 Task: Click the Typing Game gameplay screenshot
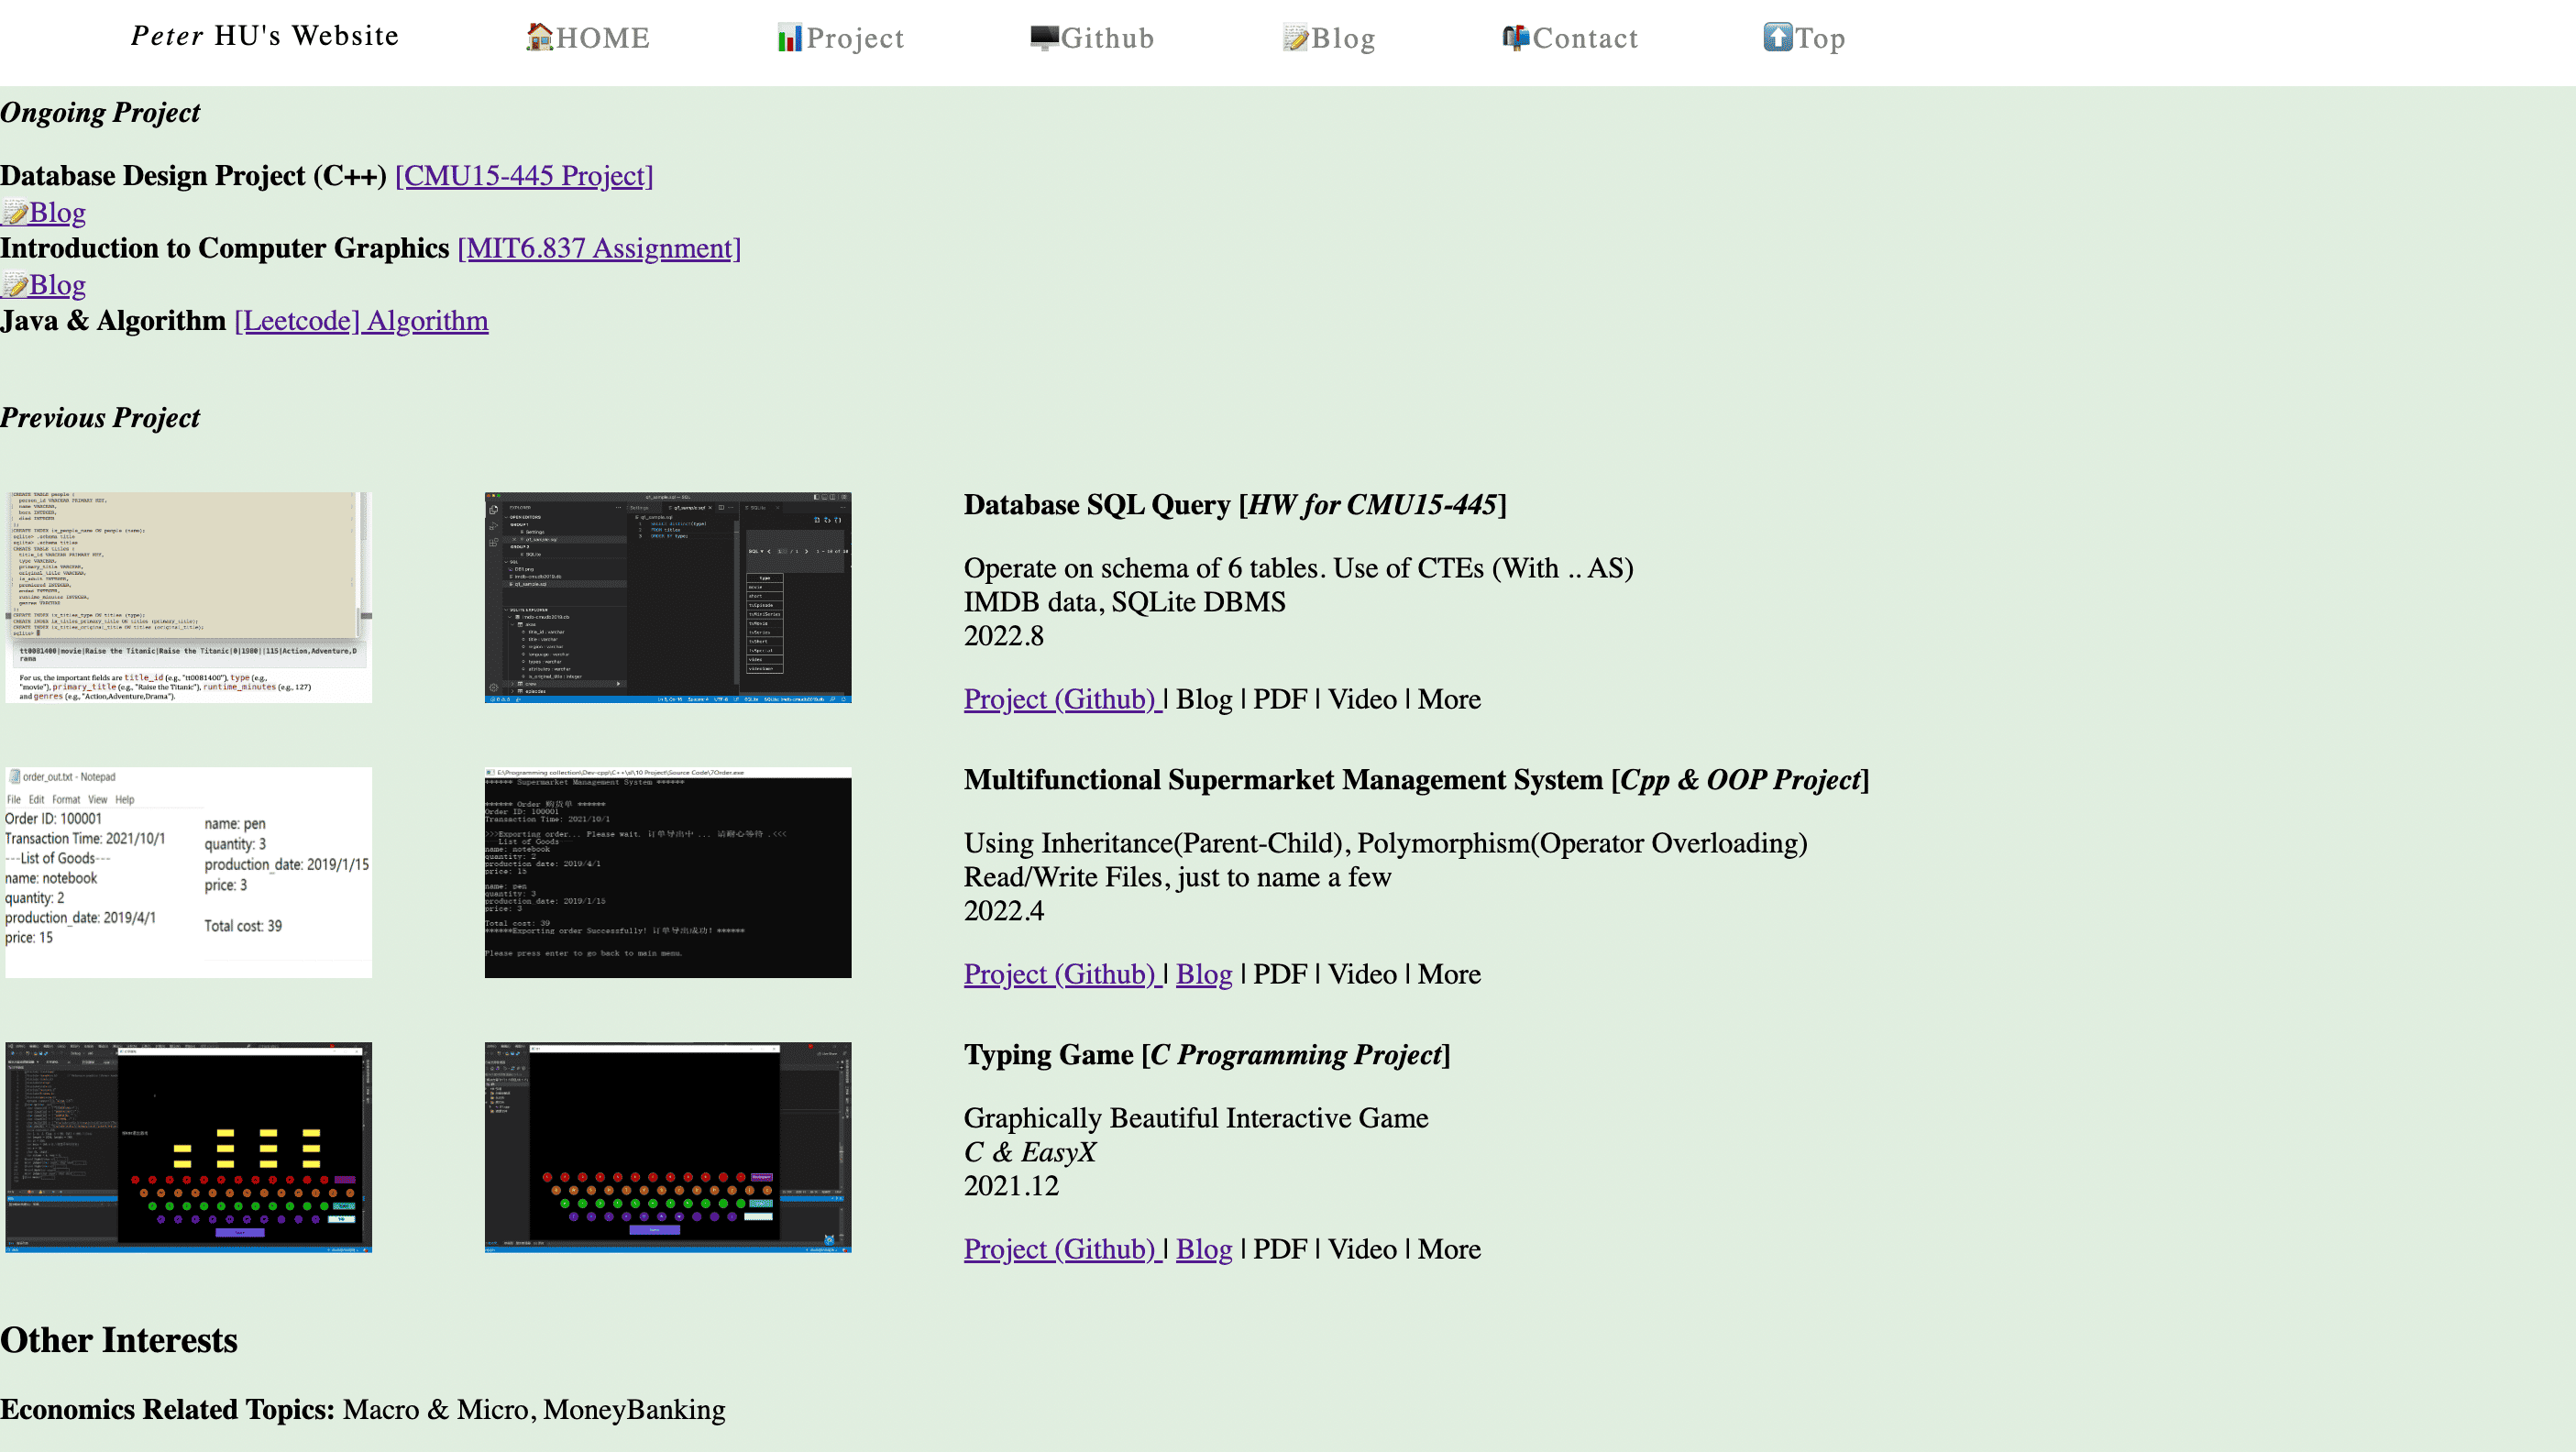pos(188,1147)
